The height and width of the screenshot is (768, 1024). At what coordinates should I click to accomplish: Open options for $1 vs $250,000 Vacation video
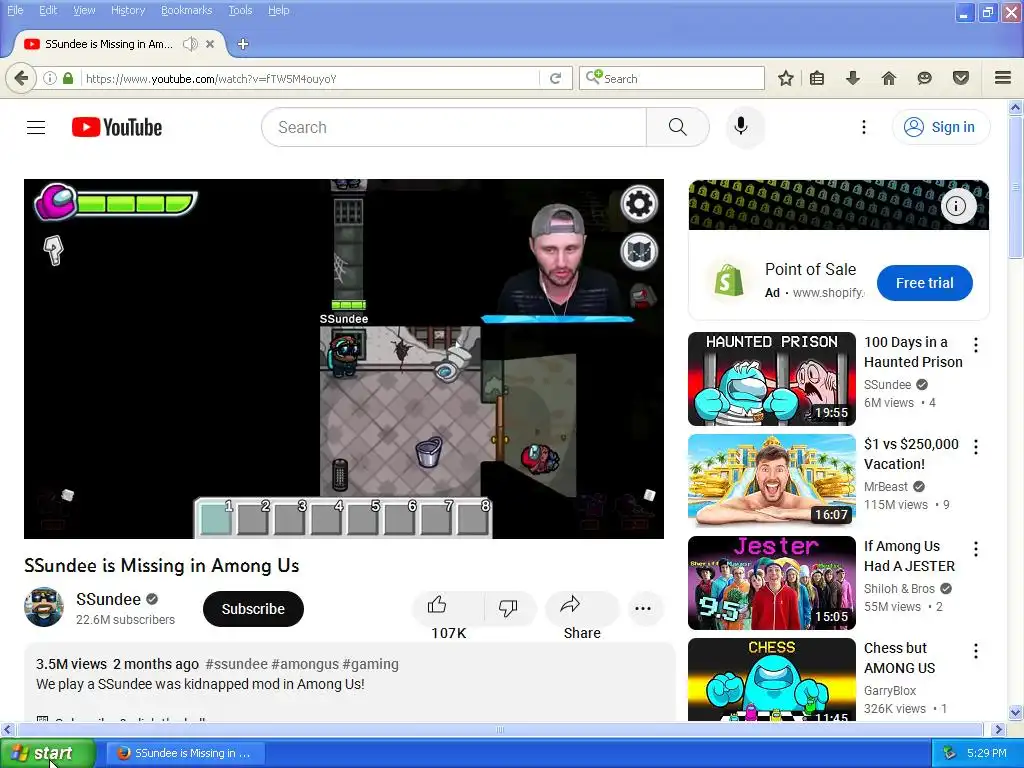976,447
